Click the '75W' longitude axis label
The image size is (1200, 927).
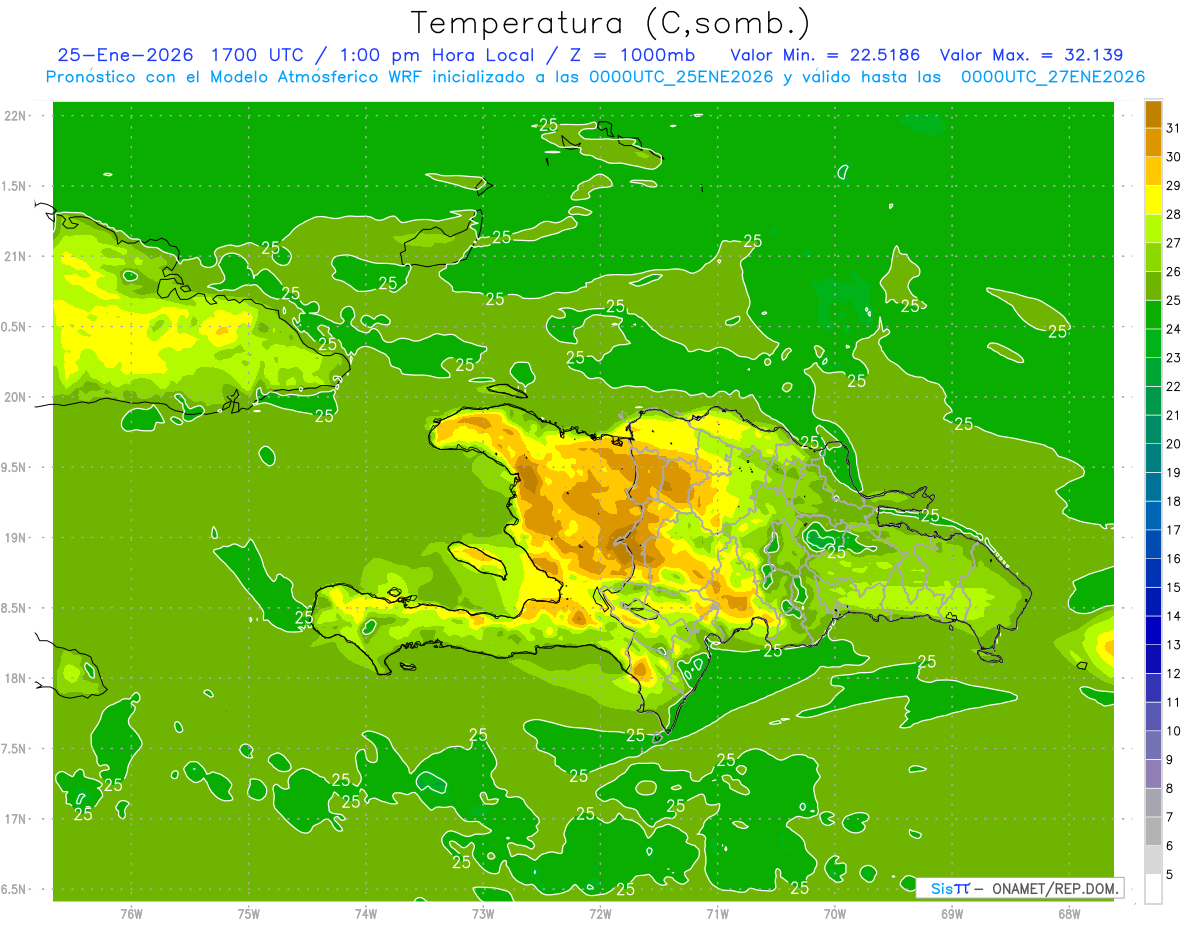pyautogui.click(x=249, y=914)
